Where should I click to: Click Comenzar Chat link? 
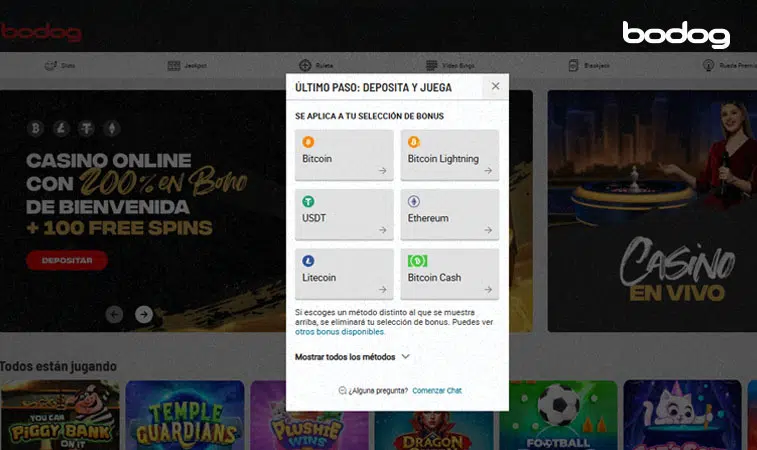(437, 391)
